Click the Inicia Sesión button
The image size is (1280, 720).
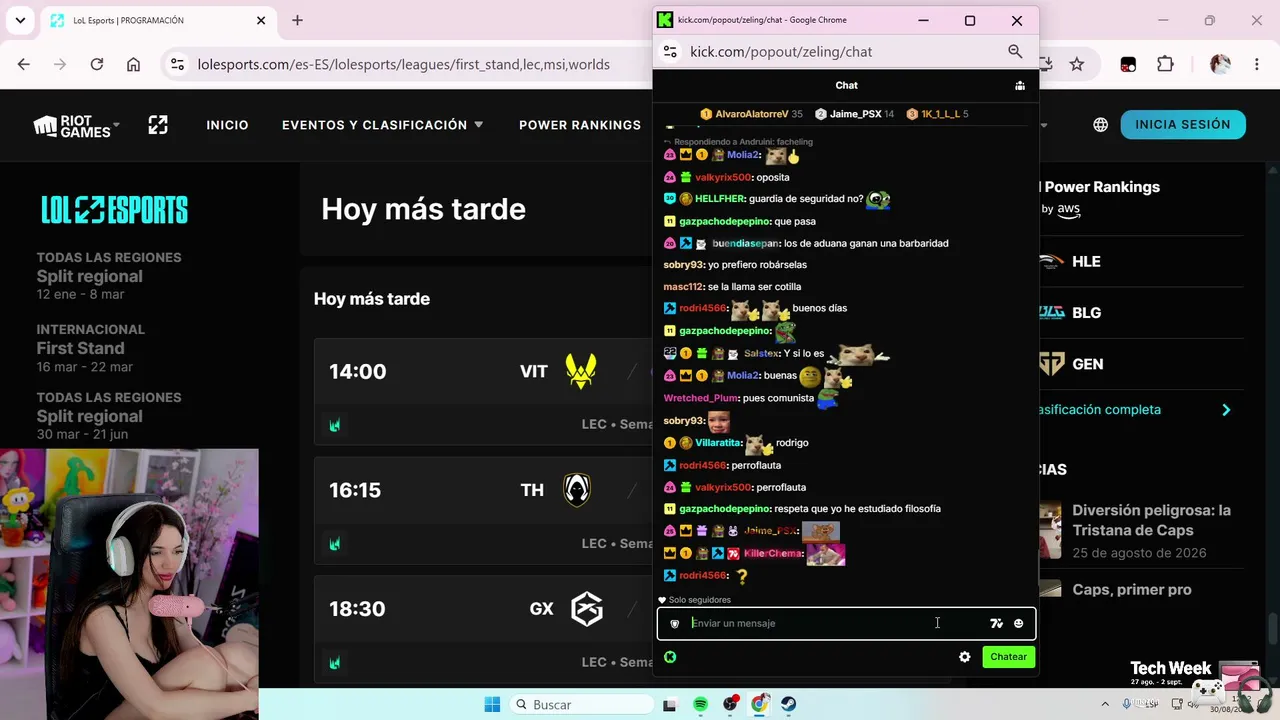pos(1183,125)
